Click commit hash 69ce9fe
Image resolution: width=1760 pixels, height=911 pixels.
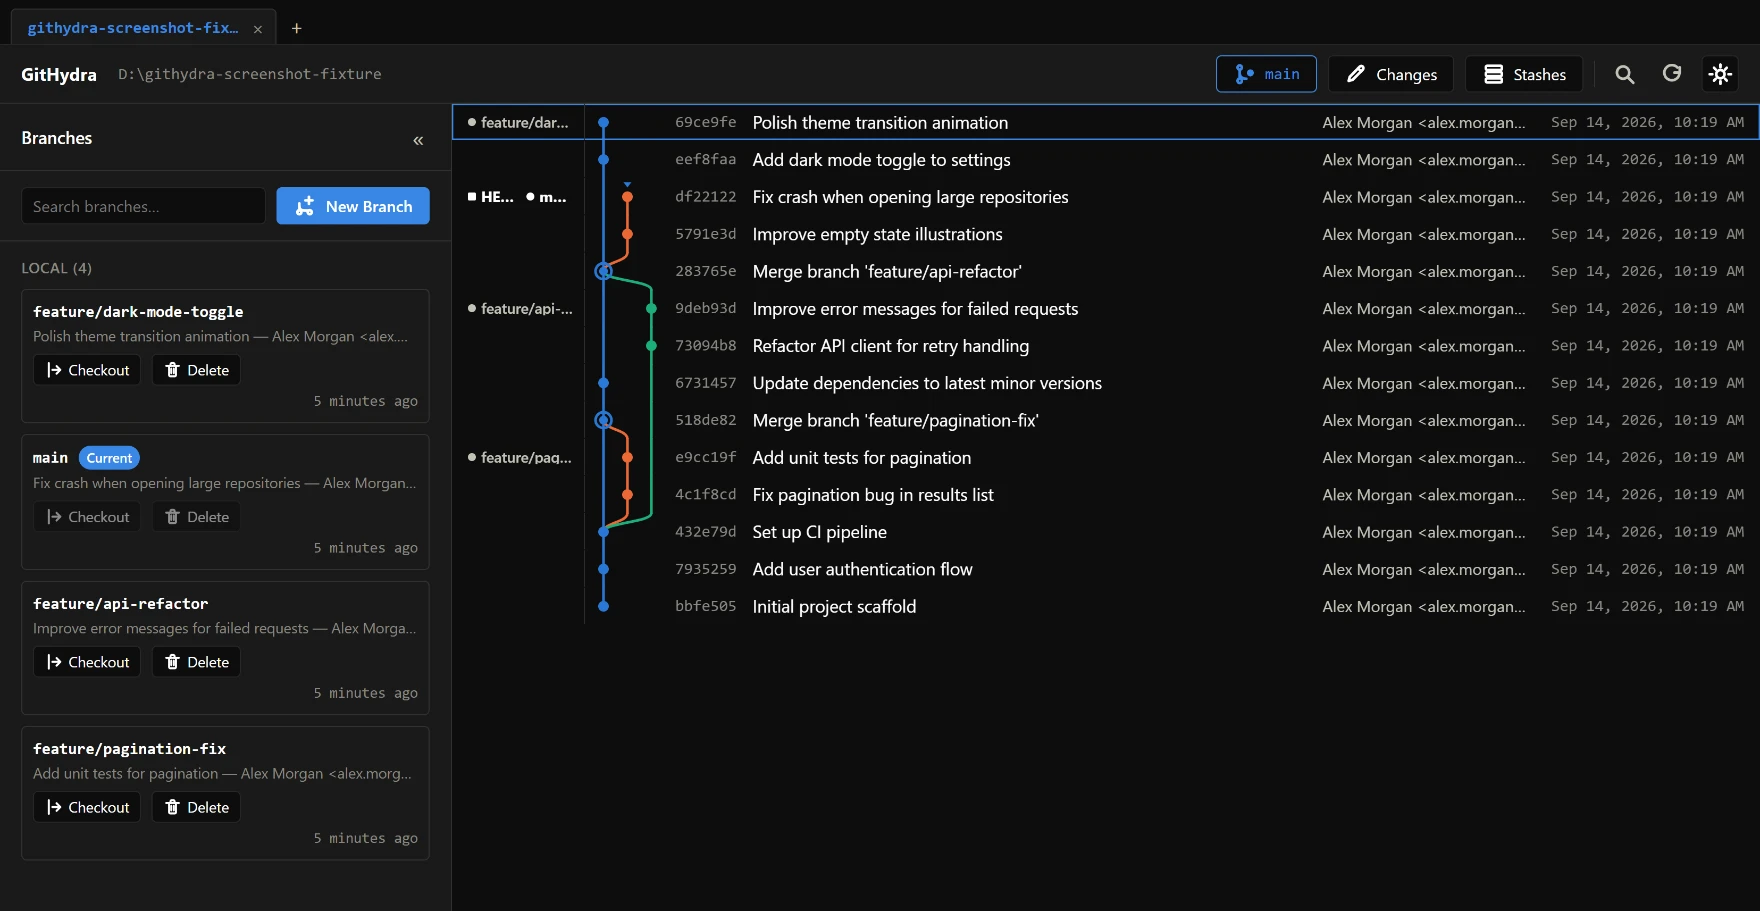(x=705, y=122)
